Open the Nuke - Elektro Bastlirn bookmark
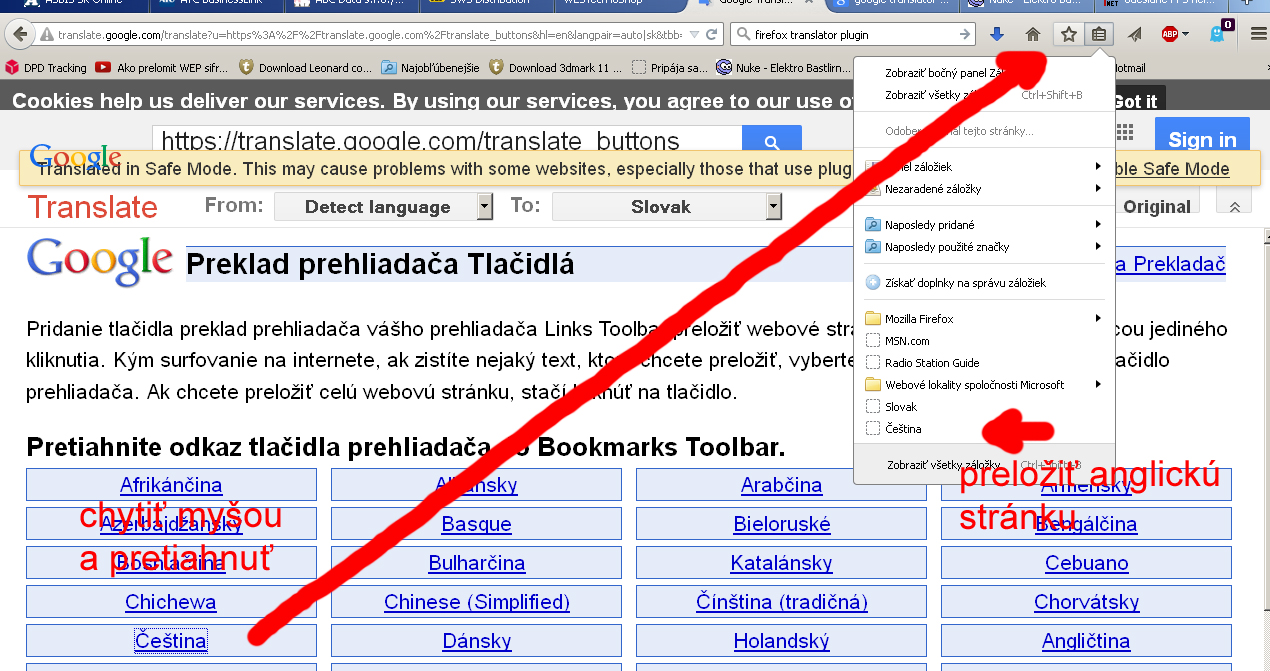 click(786, 68)
